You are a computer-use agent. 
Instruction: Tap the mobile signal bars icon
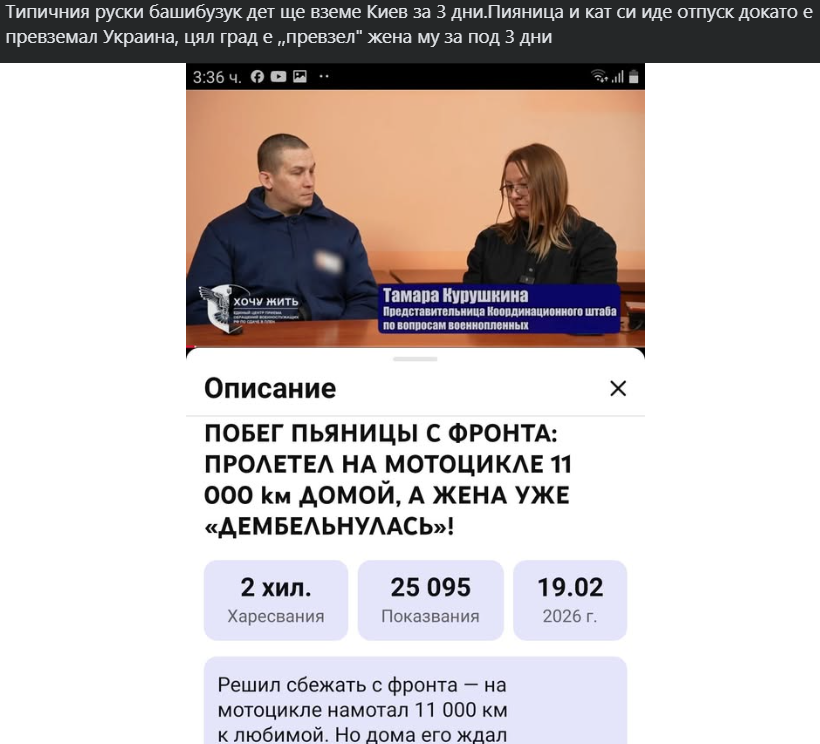[618, 77]
